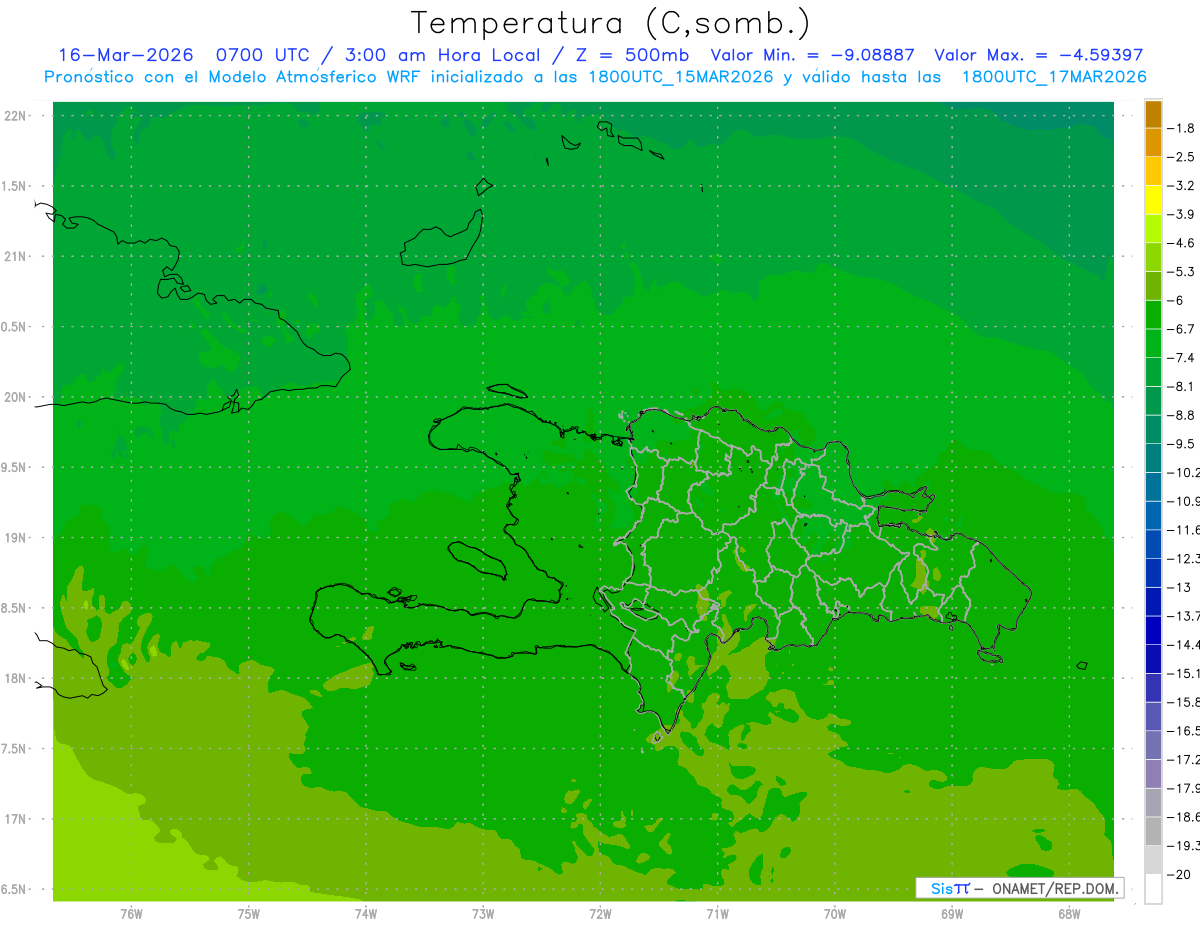This screenshot has width=1200, height=927.
Task: Click the -9.5 colorbar label
Action: (1181, 444)
